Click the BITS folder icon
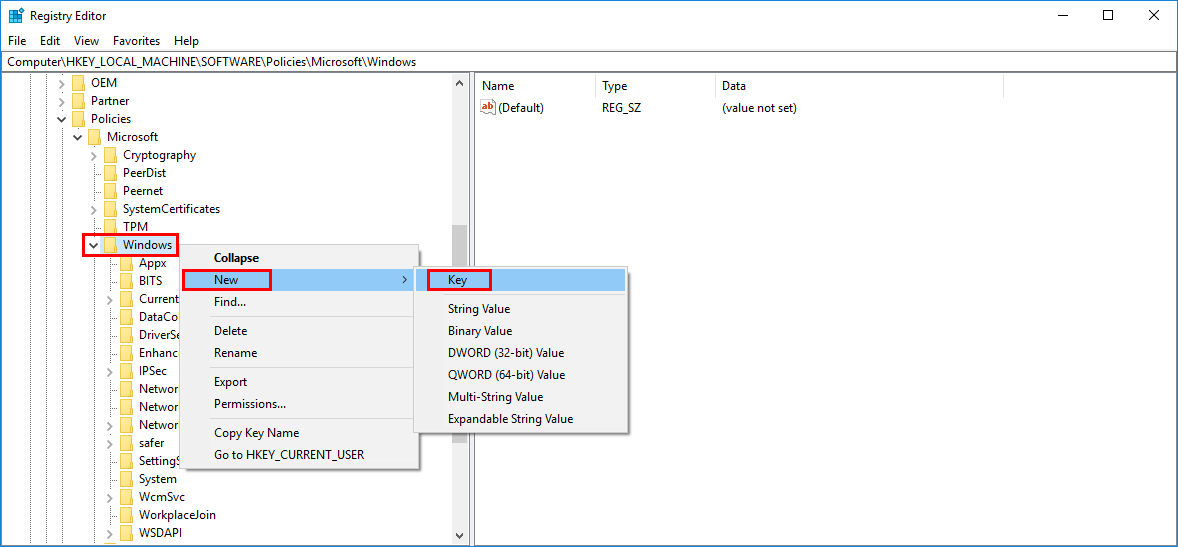The image size is (1178, 547). click(126, 281)
